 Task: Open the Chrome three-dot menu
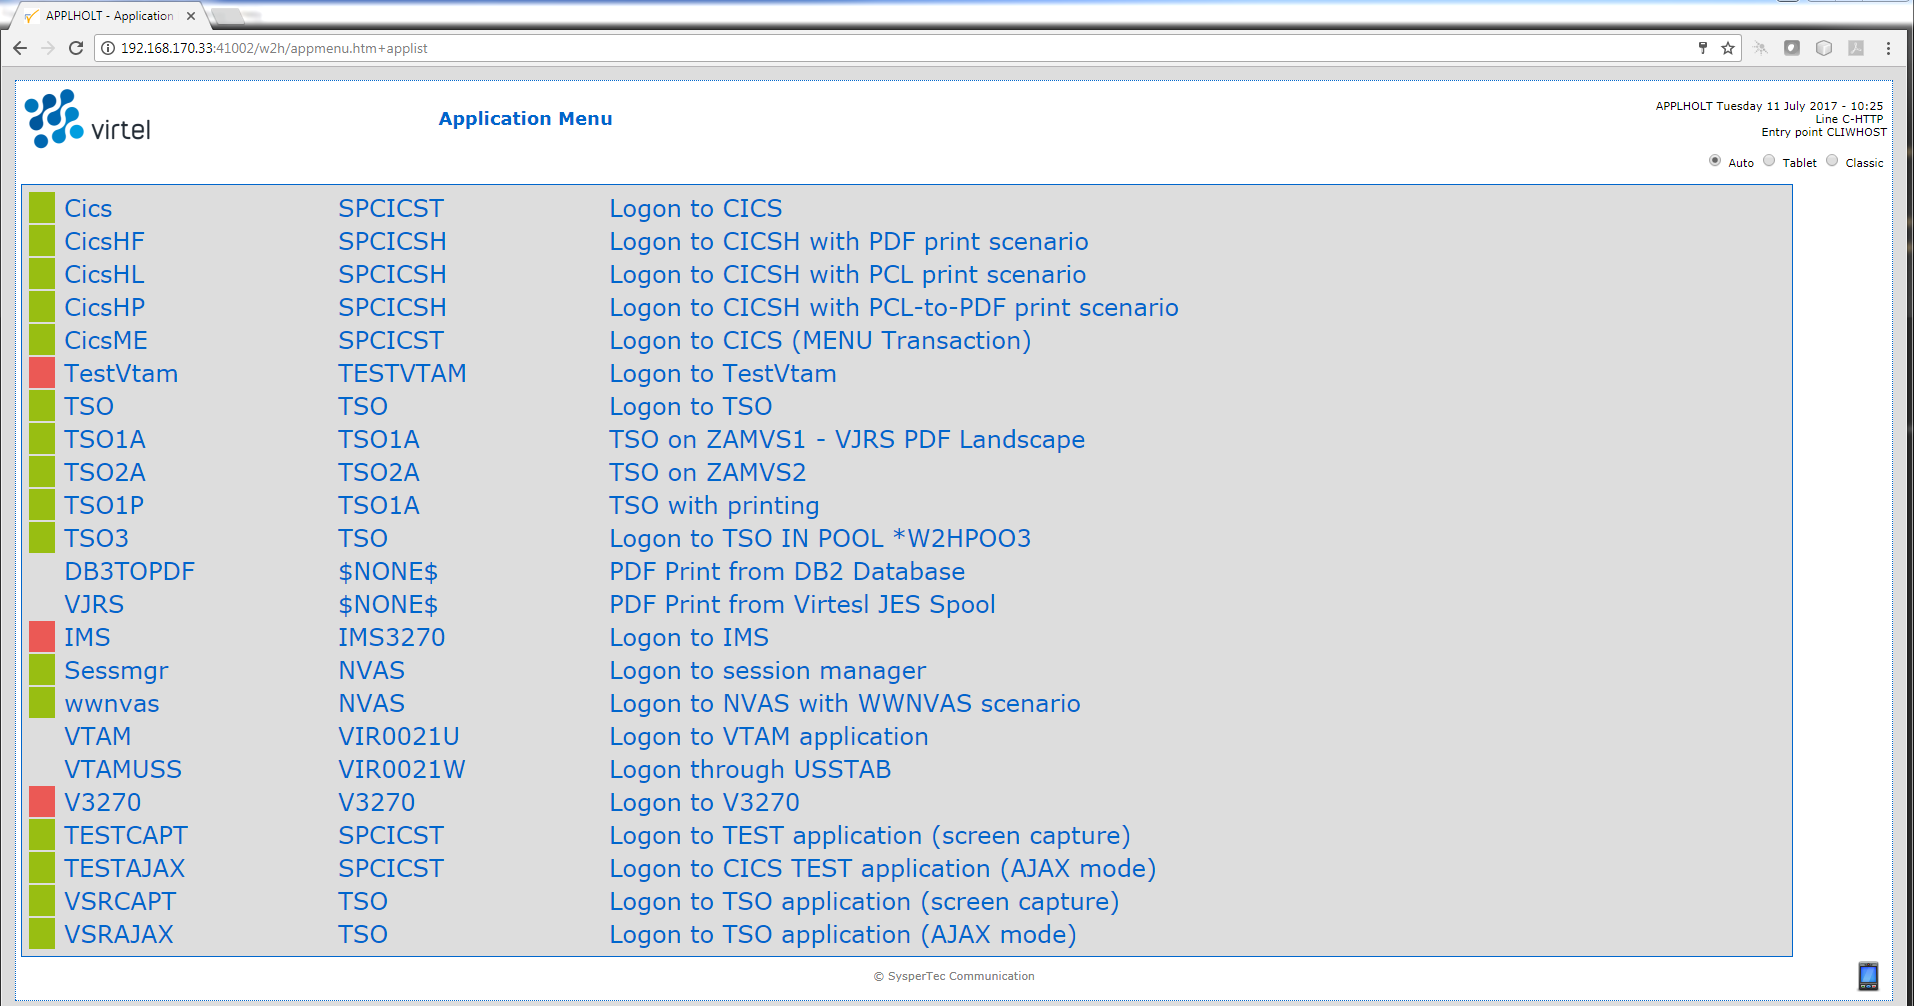point(1888,48)
